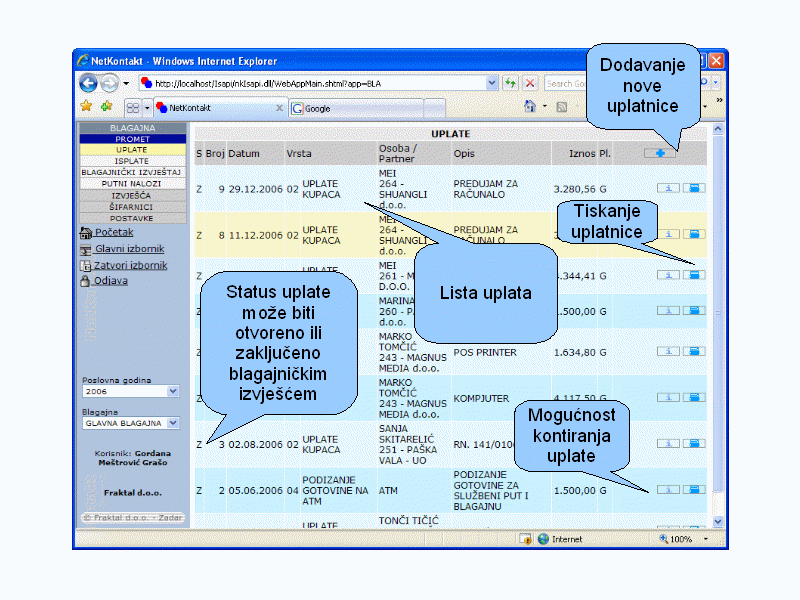The image size is (800, 600).
Task: Print uplatnica for .500,00 MARINA row
Action: [694, 310]
